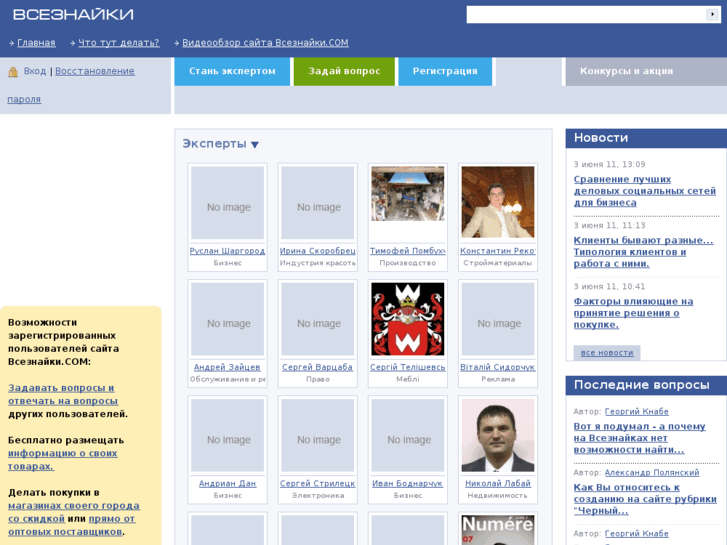Open информацию о своих товарах link

pos(63,460)
